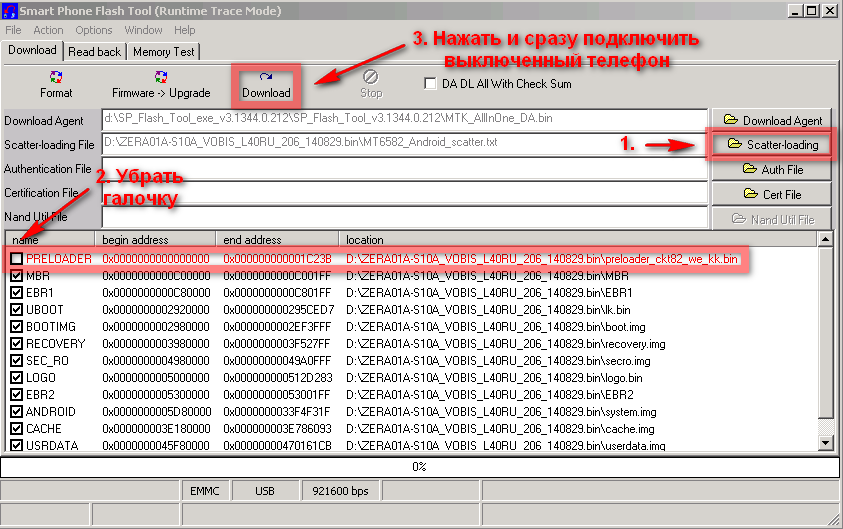
Task: Uncheck the MBR partition checkbox
Action: tap(17, 276)
